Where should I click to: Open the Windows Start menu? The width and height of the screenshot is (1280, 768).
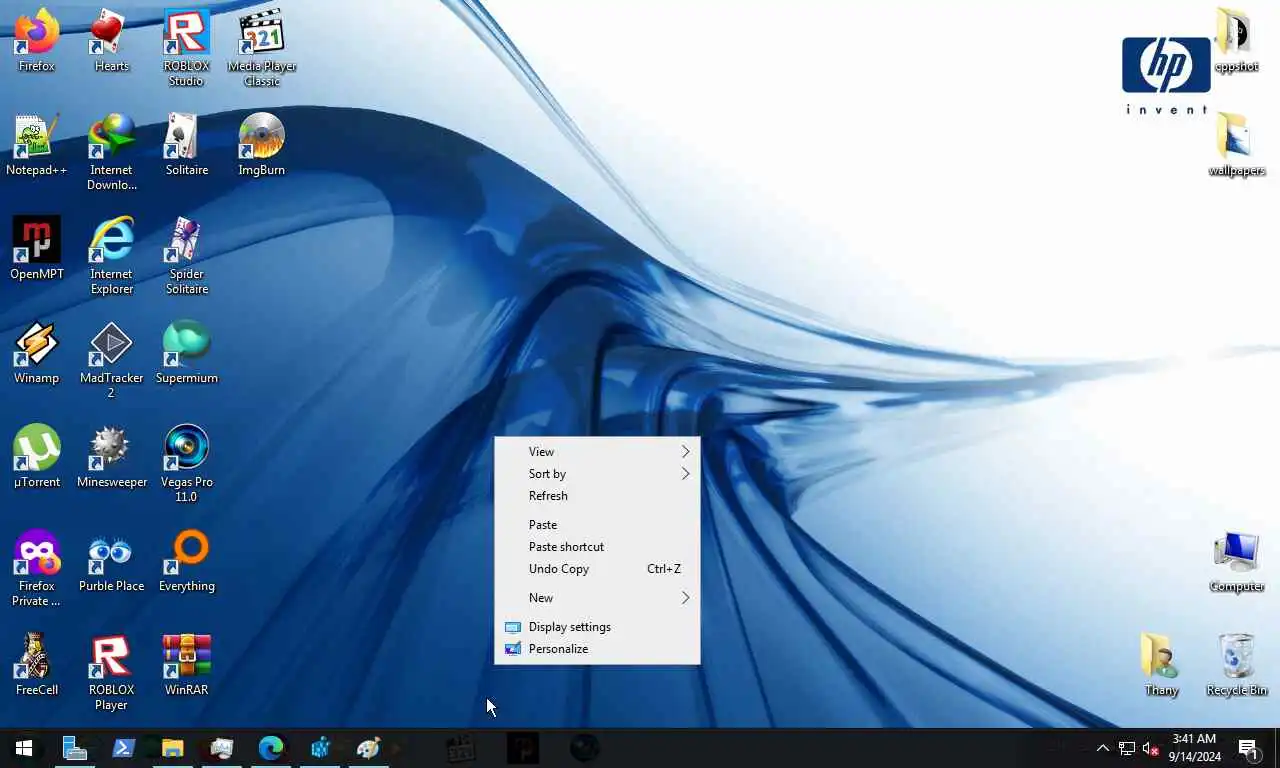24,748
